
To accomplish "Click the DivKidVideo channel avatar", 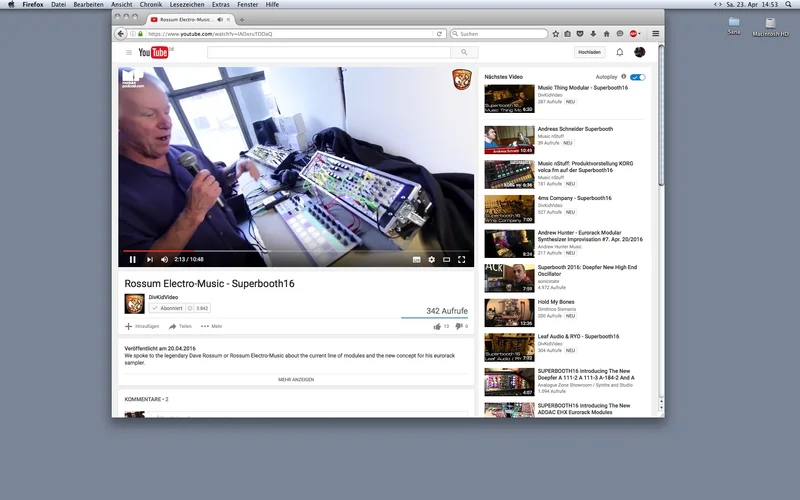I will pos(134,304).
